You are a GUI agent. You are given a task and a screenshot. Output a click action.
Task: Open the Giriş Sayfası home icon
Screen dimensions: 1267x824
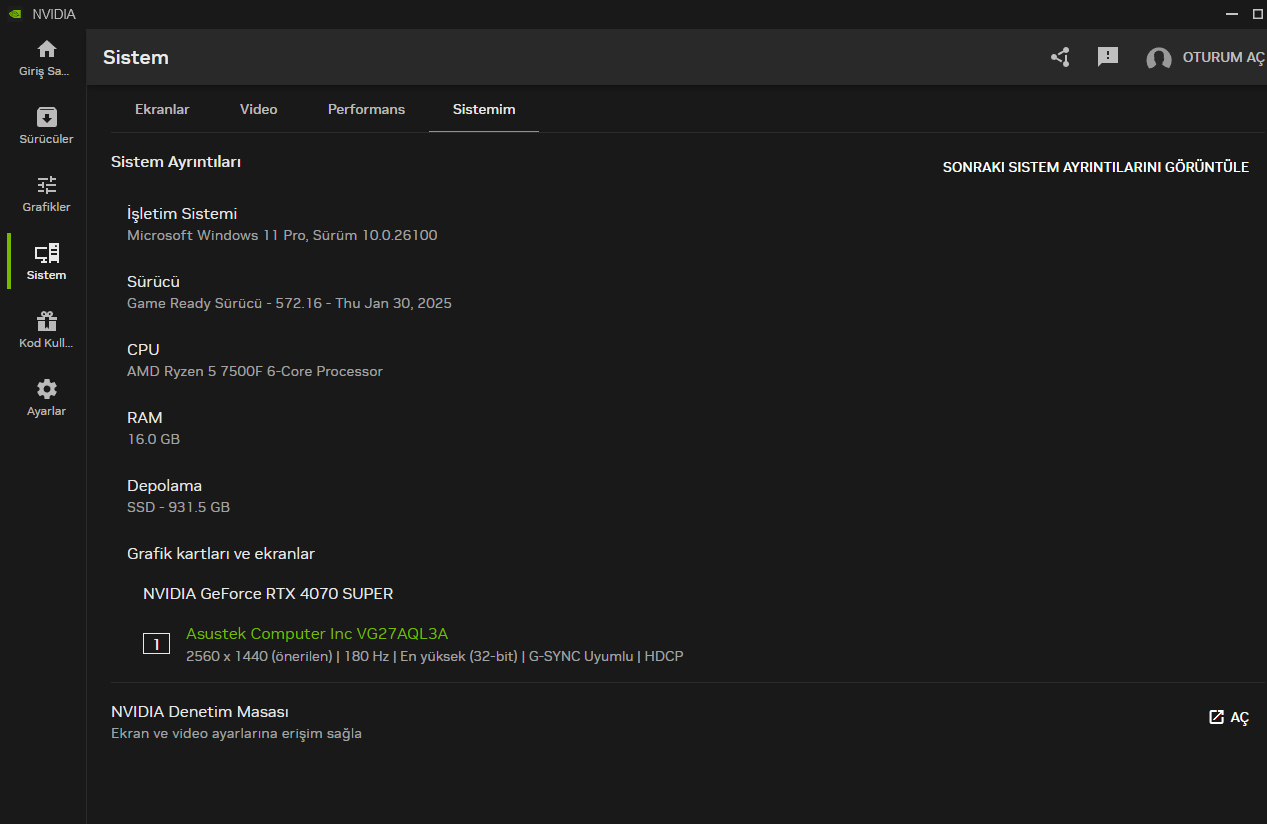46,49
